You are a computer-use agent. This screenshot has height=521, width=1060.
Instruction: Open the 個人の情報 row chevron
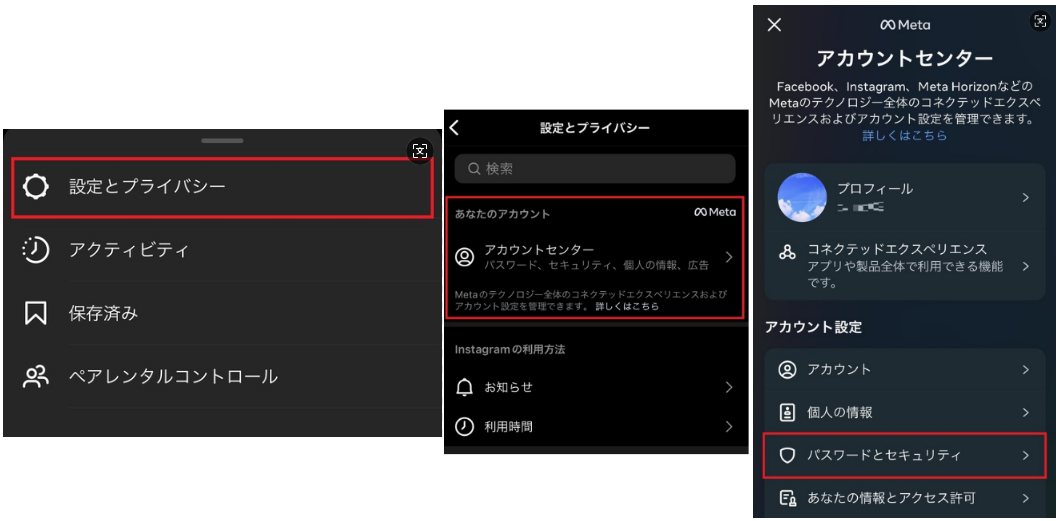click(x=1026, y=413)
